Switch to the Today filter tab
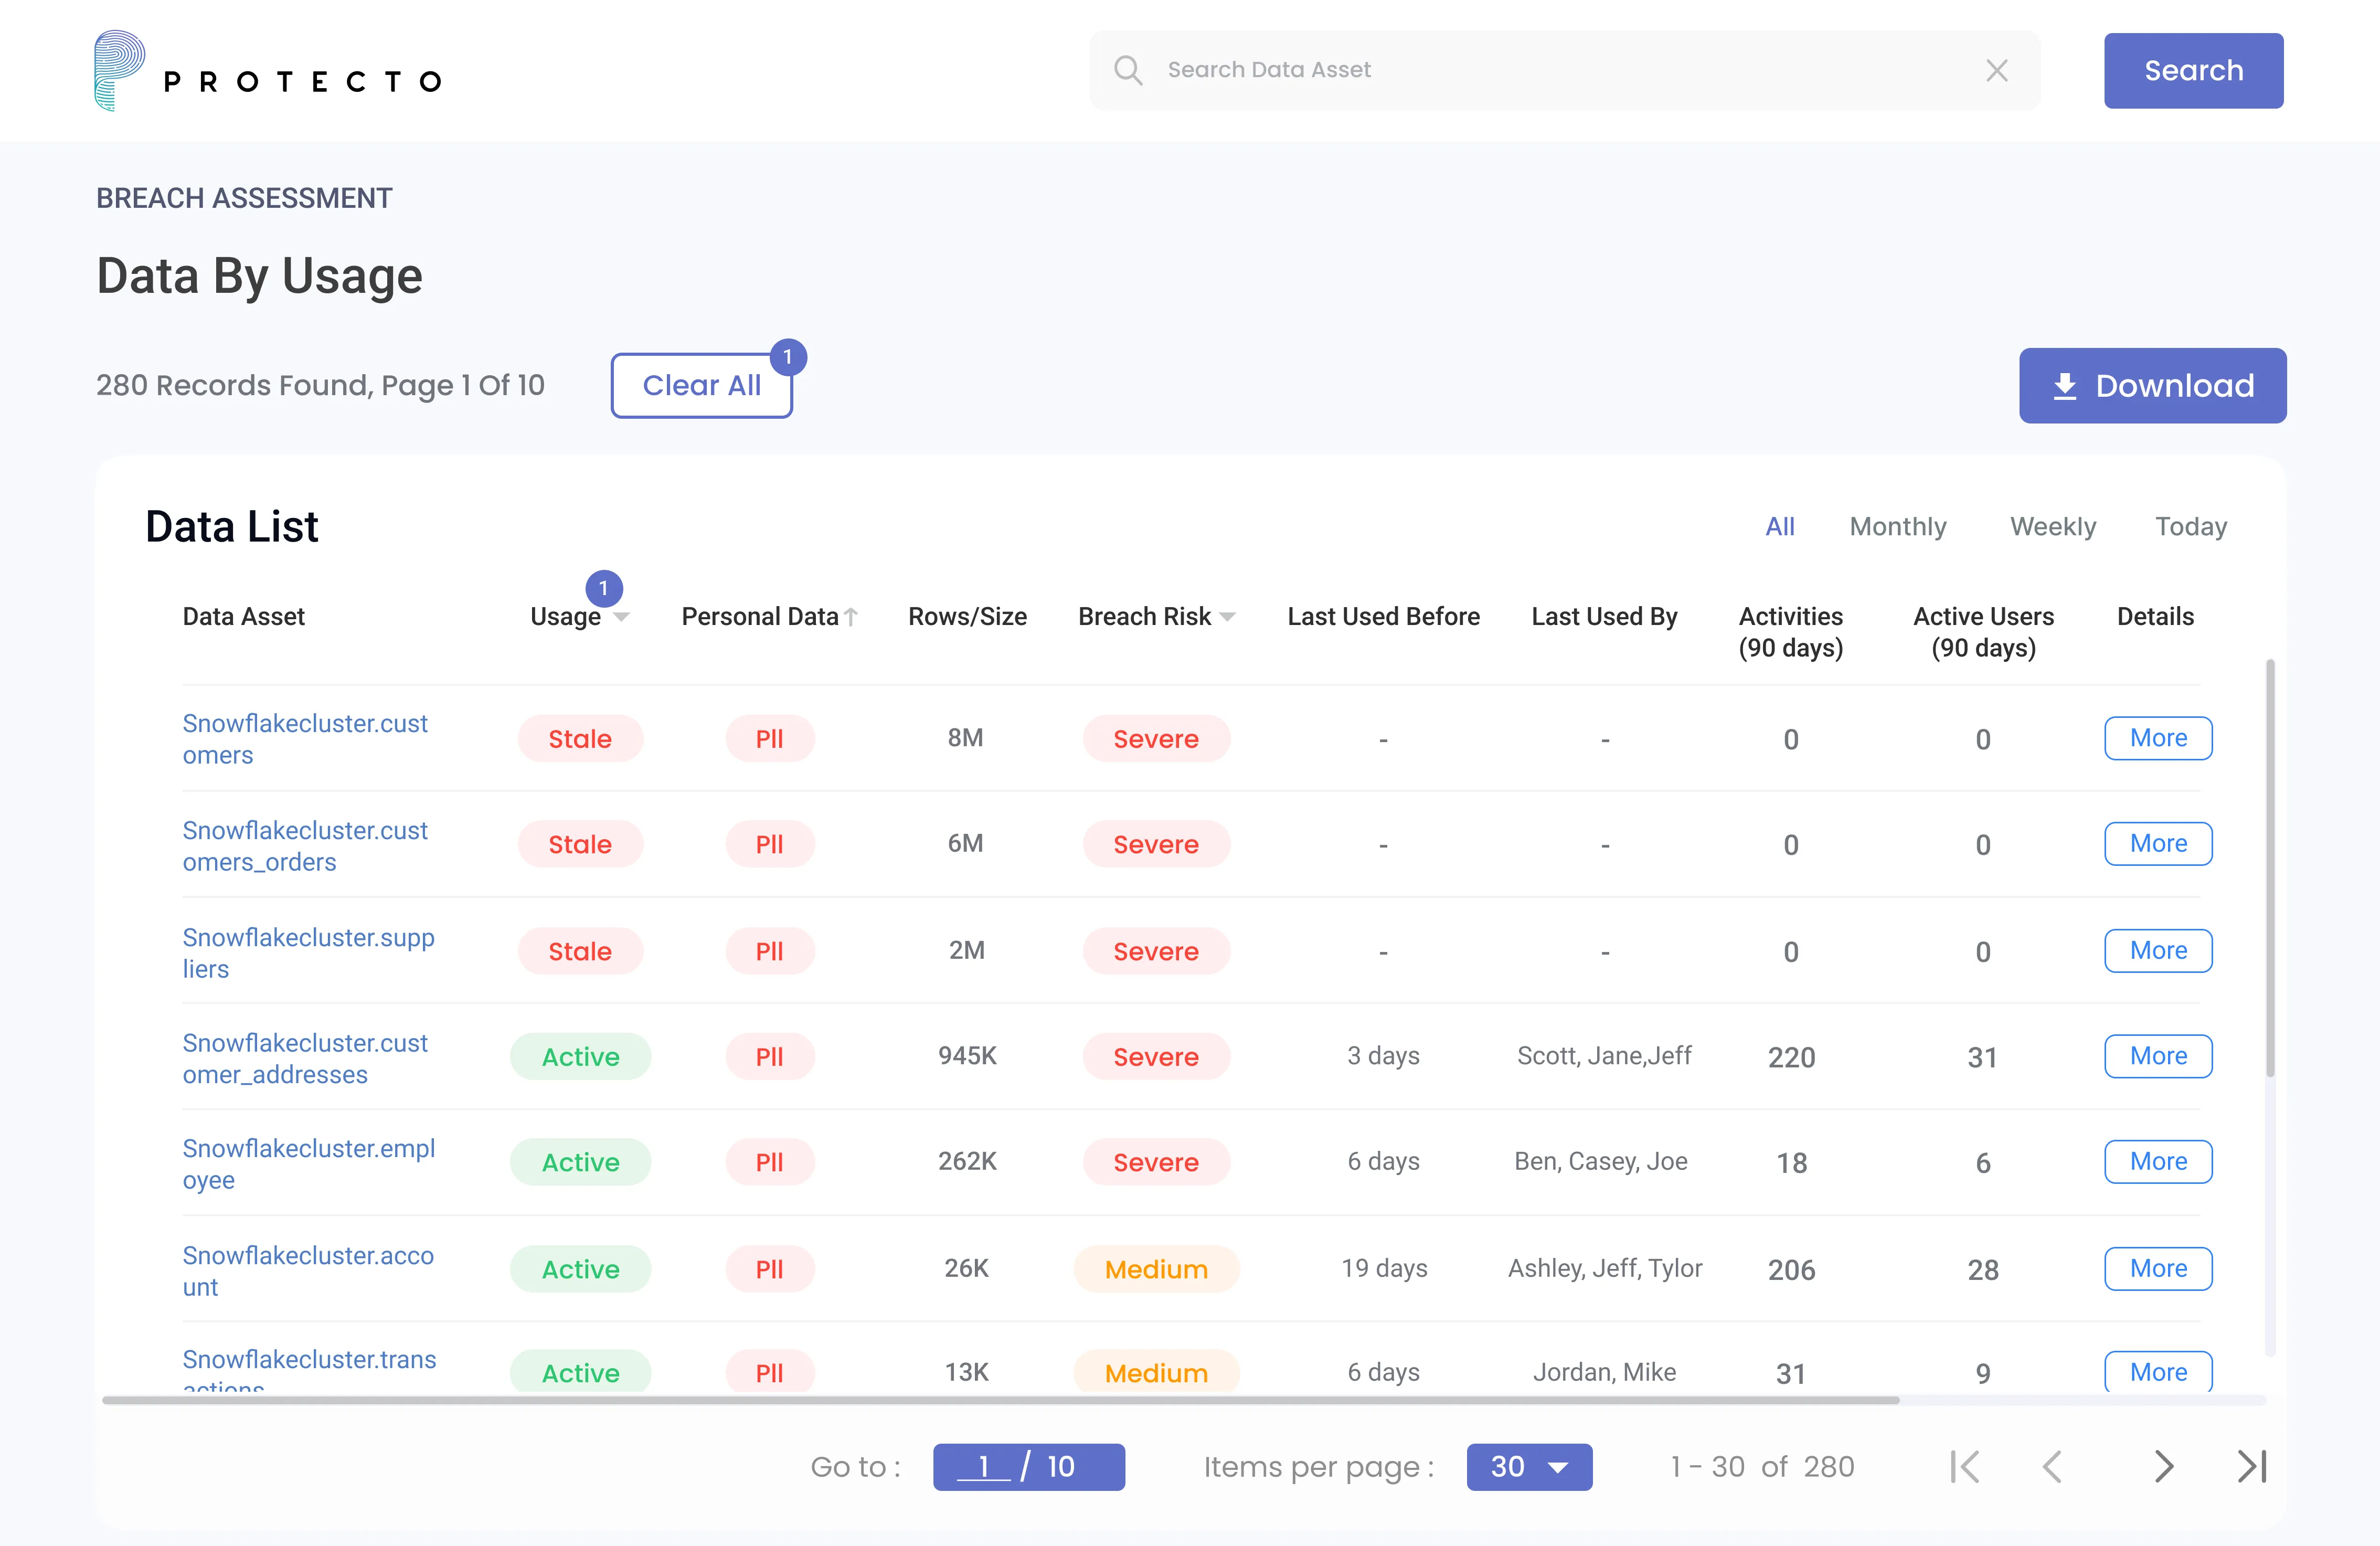The image size is (2380, 1546). click(x=2190, y=526)
